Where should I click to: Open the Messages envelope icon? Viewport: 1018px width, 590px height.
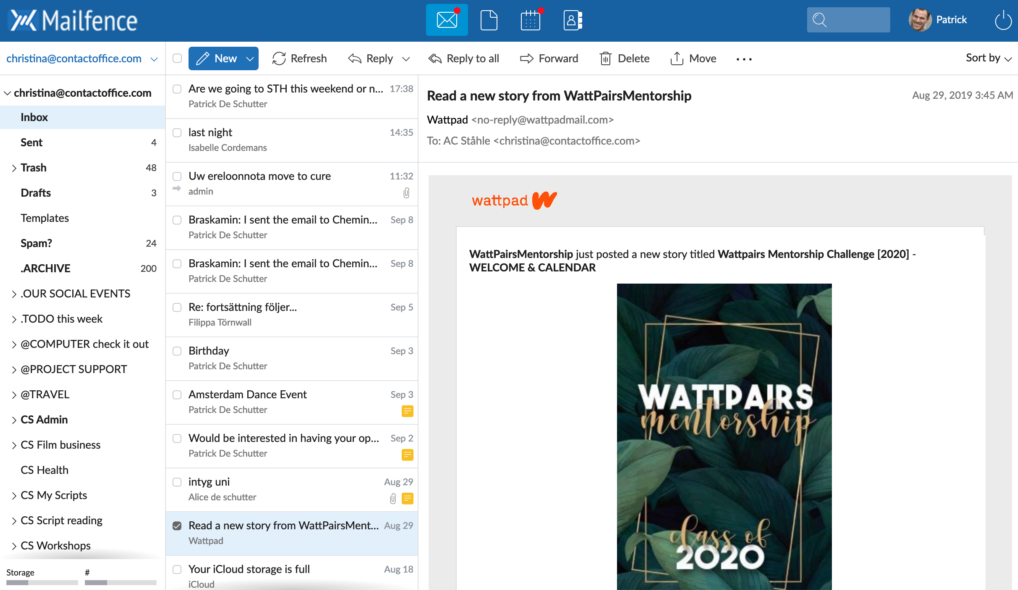coord(447,20)
